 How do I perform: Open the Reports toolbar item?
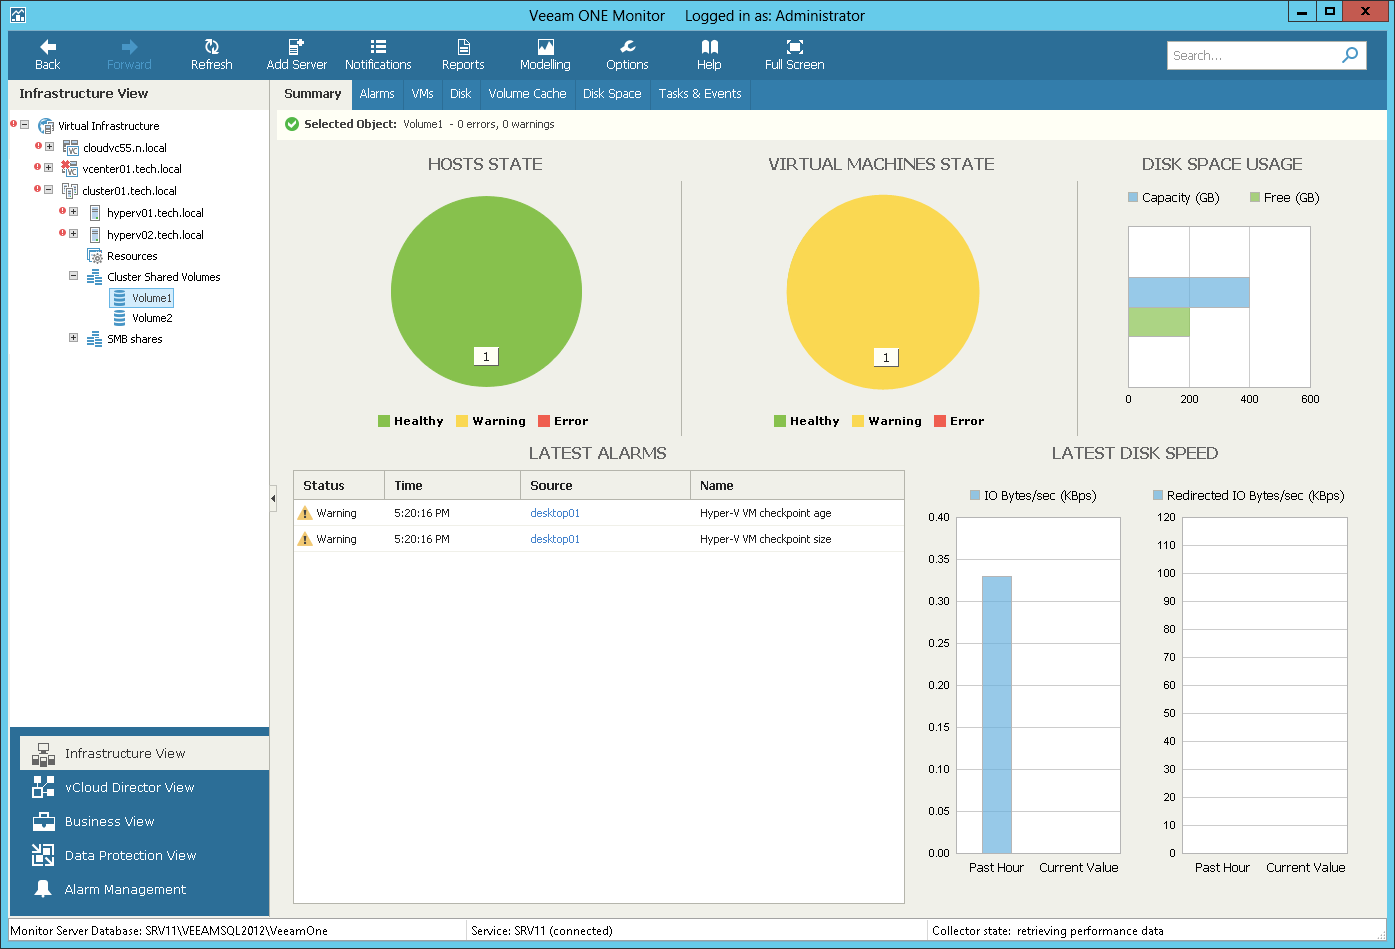(x=463, y=55)
